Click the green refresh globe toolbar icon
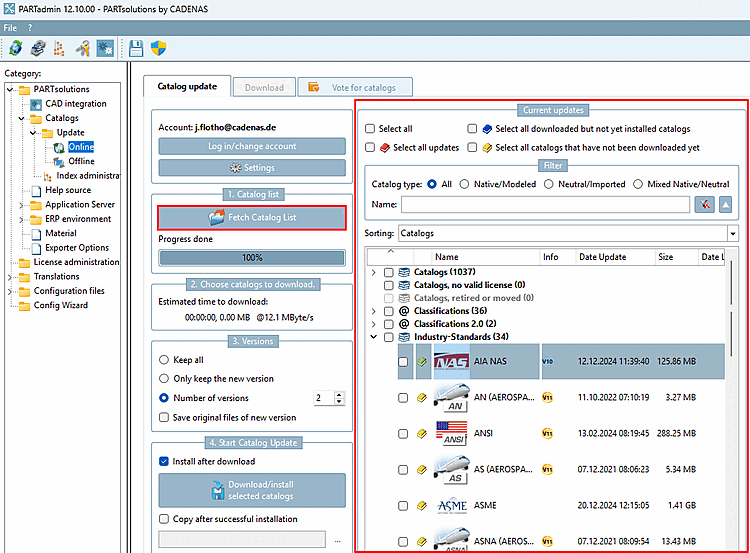Viewport: 750px width, 553px height. click(15, 48)
